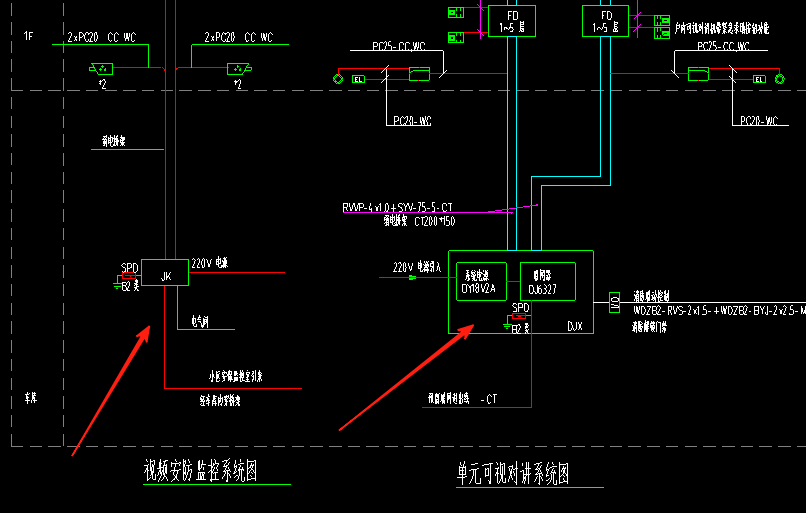Select the 'CT200*150' cable tray label
This screenshot has height=513, width=806.
pyautogui.click(x=435, y=222)
